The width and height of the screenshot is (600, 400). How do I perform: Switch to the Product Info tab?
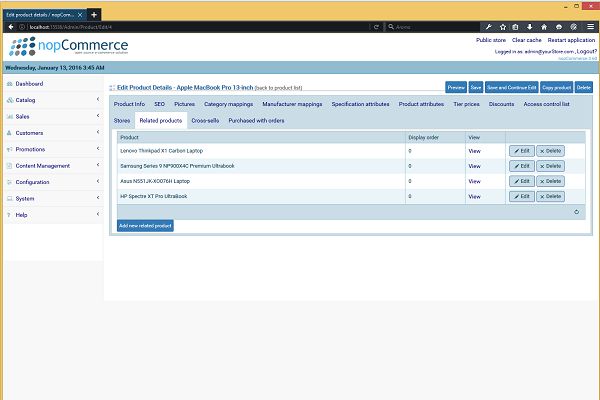[129, 104]
